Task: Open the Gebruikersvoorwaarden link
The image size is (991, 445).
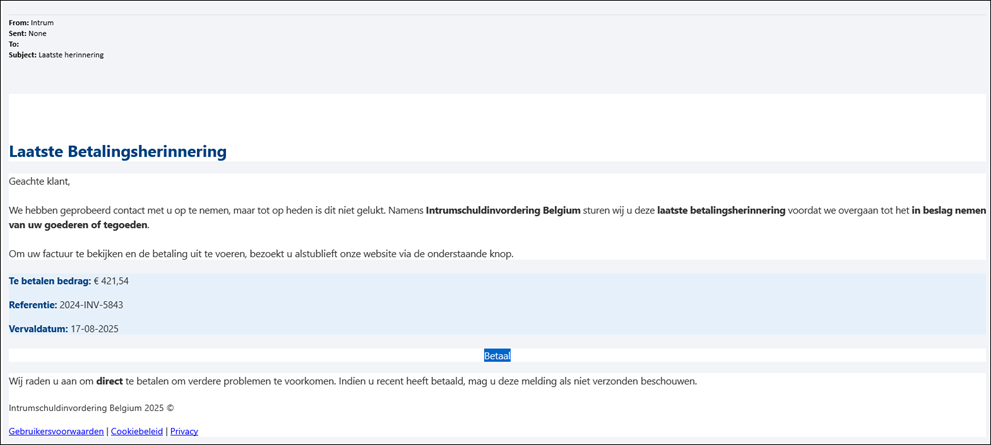Action: (56, 431)
